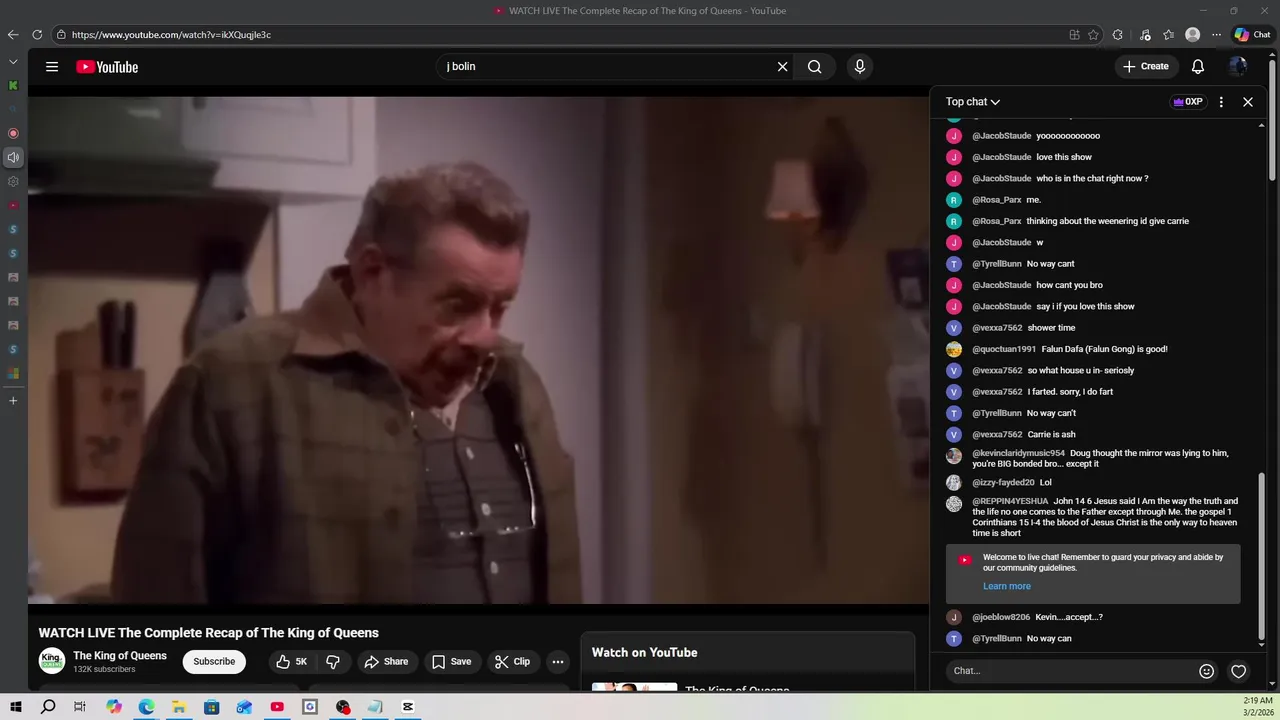The height and width of the screenshot is (720, 1280).
Task: Subscribe to The King of Queens channel
Action: [x=214, y=661]
